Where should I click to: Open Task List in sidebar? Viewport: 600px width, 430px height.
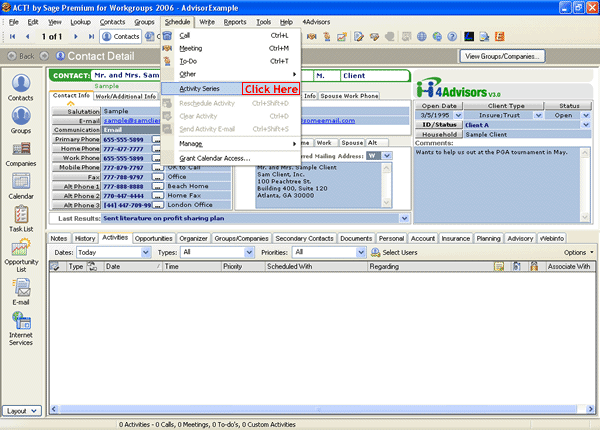[x=21, y=219]
